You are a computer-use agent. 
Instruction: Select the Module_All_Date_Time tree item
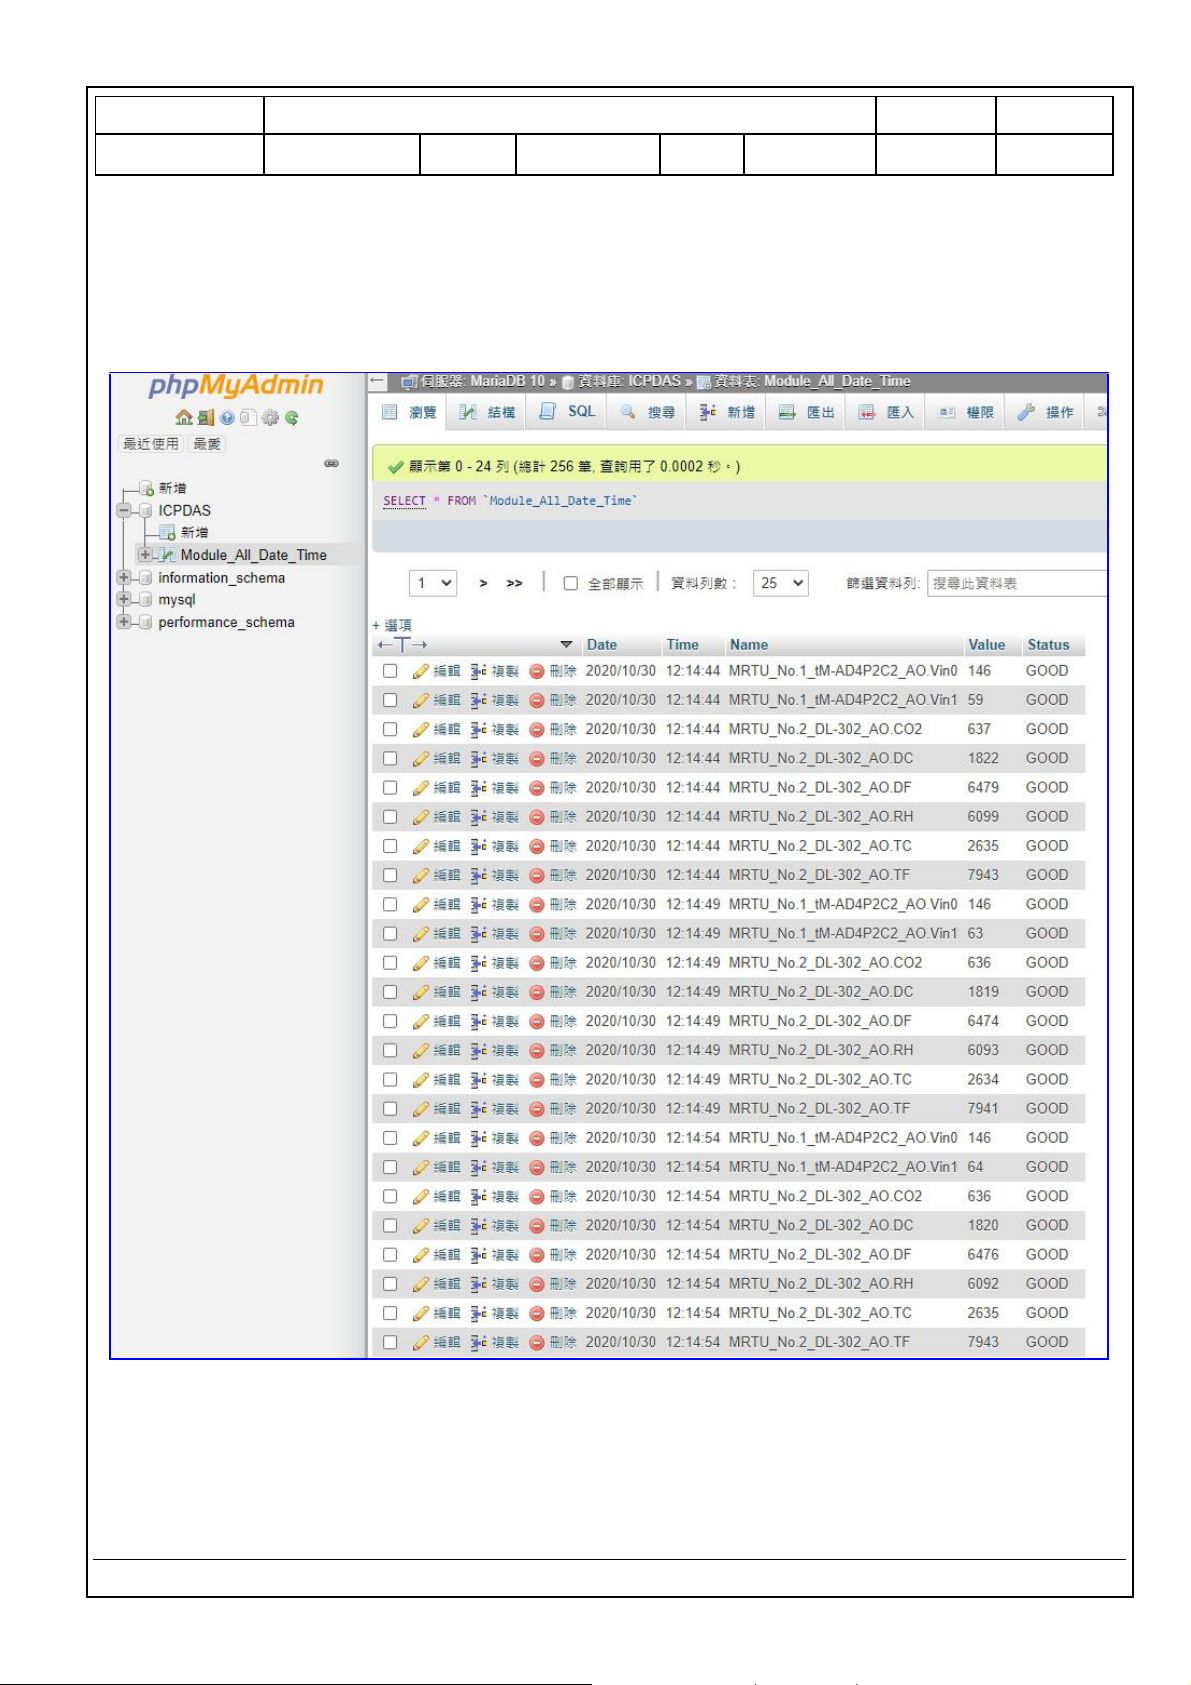point(254,555)
